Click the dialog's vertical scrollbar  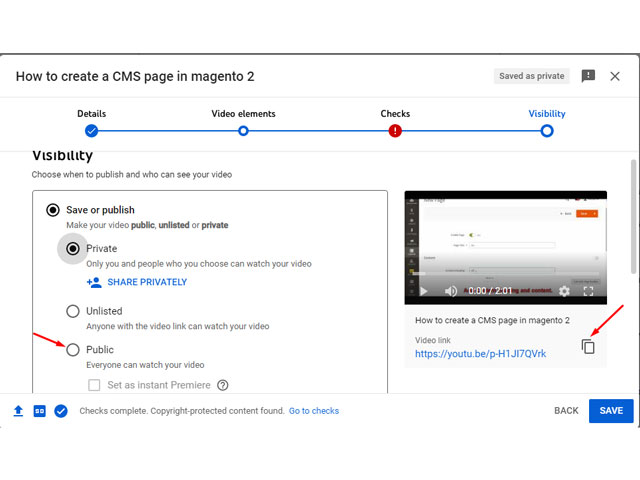633,216
